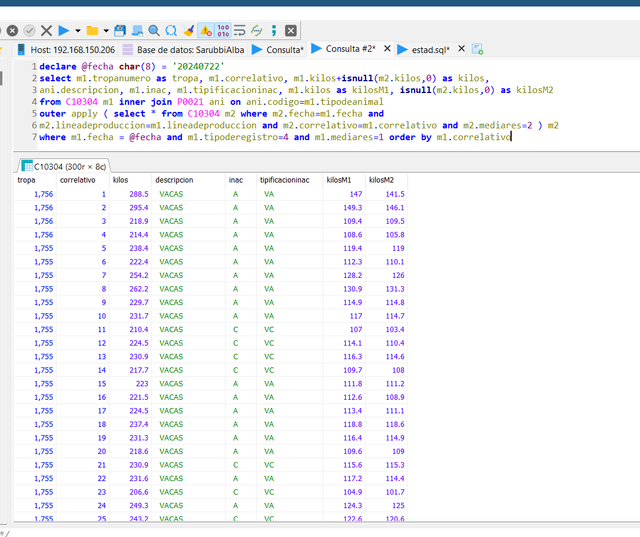This screenshot has height=537, width=640.
Task: Run the query with the blue play icon
Action: point(64,31)
